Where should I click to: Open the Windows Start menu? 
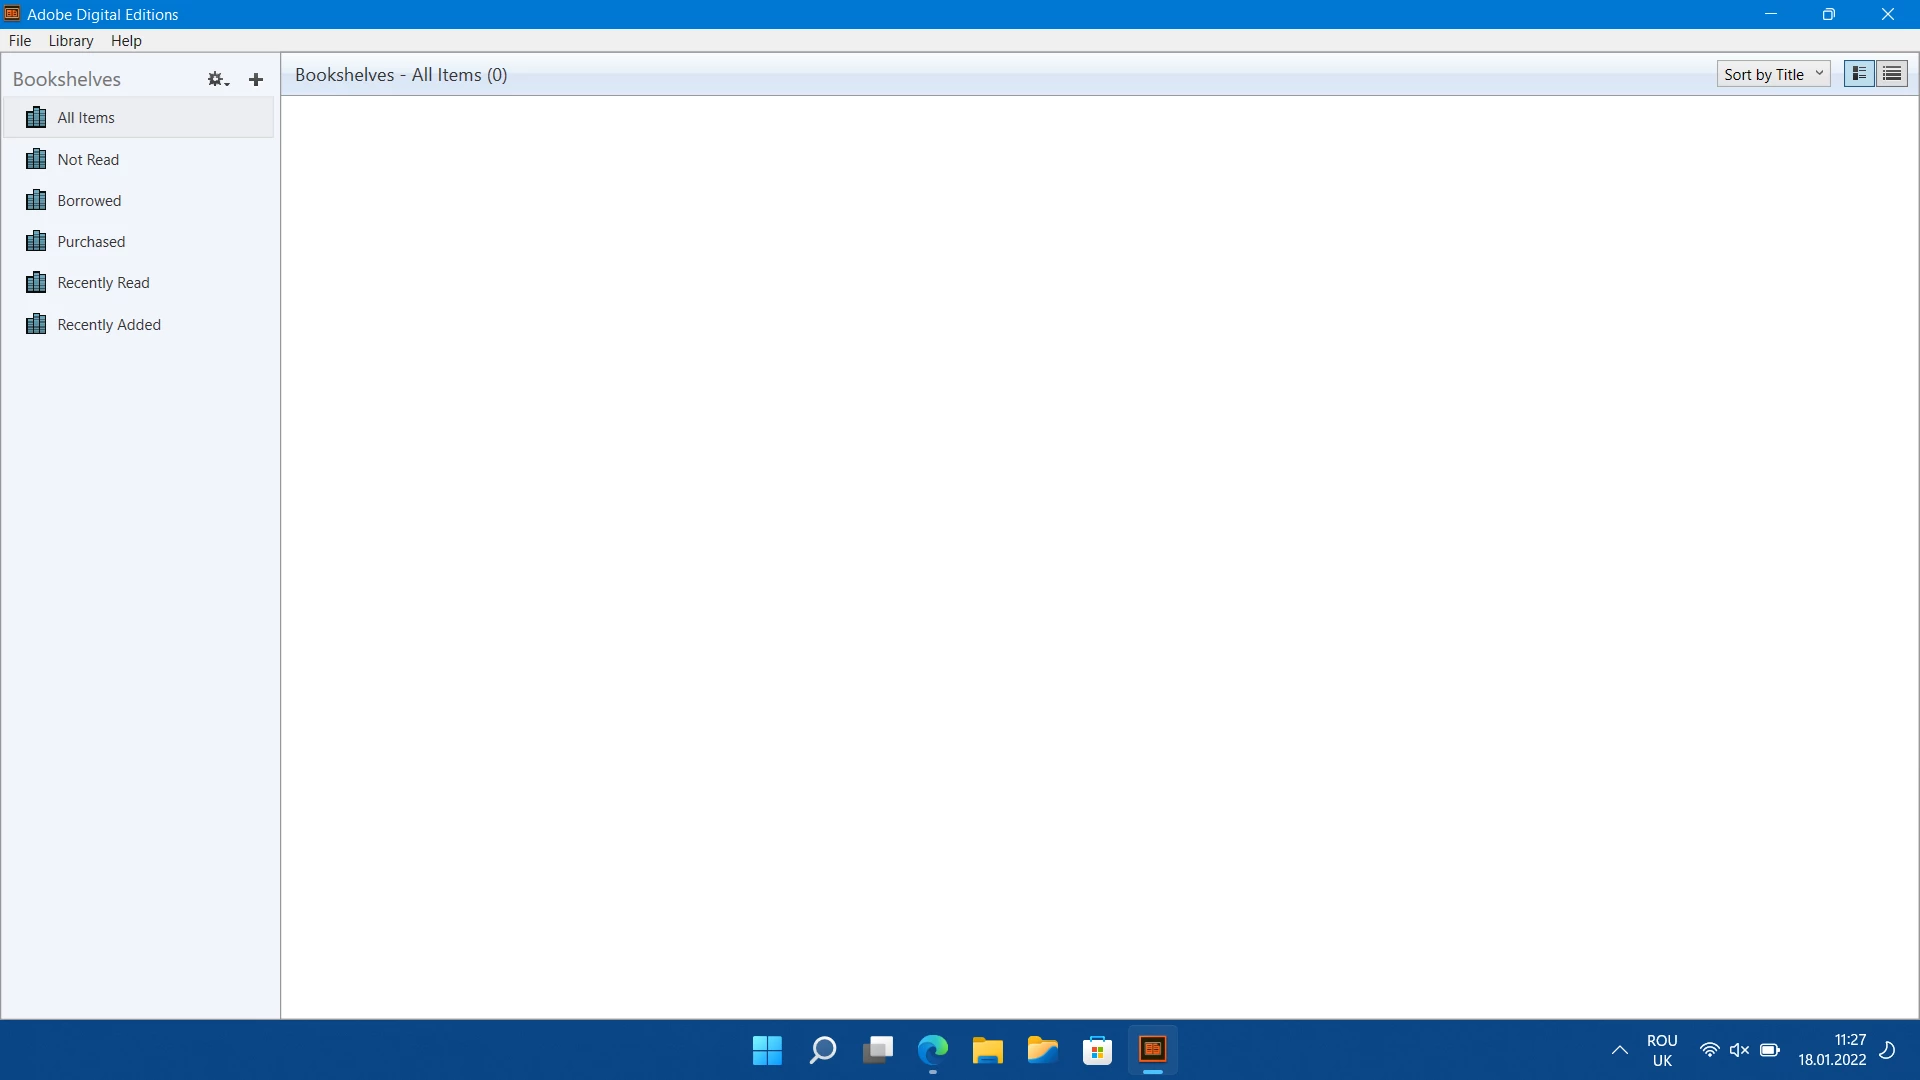coord(767,1050)
